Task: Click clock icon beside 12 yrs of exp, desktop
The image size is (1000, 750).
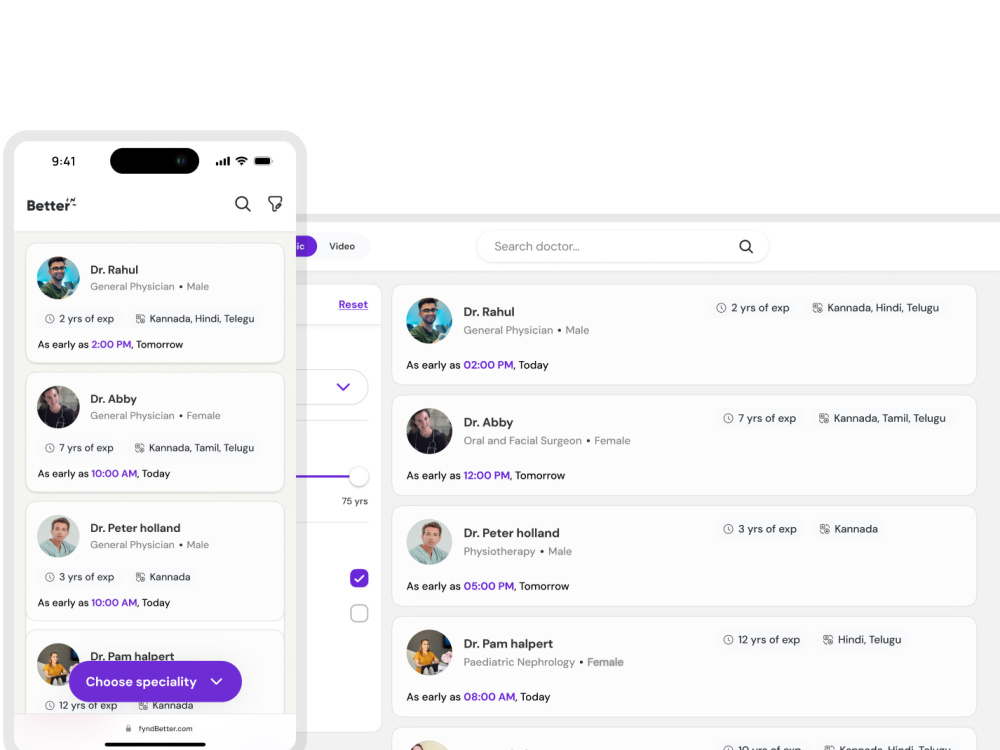Action: pyautogui.click(x=728, y=640)
